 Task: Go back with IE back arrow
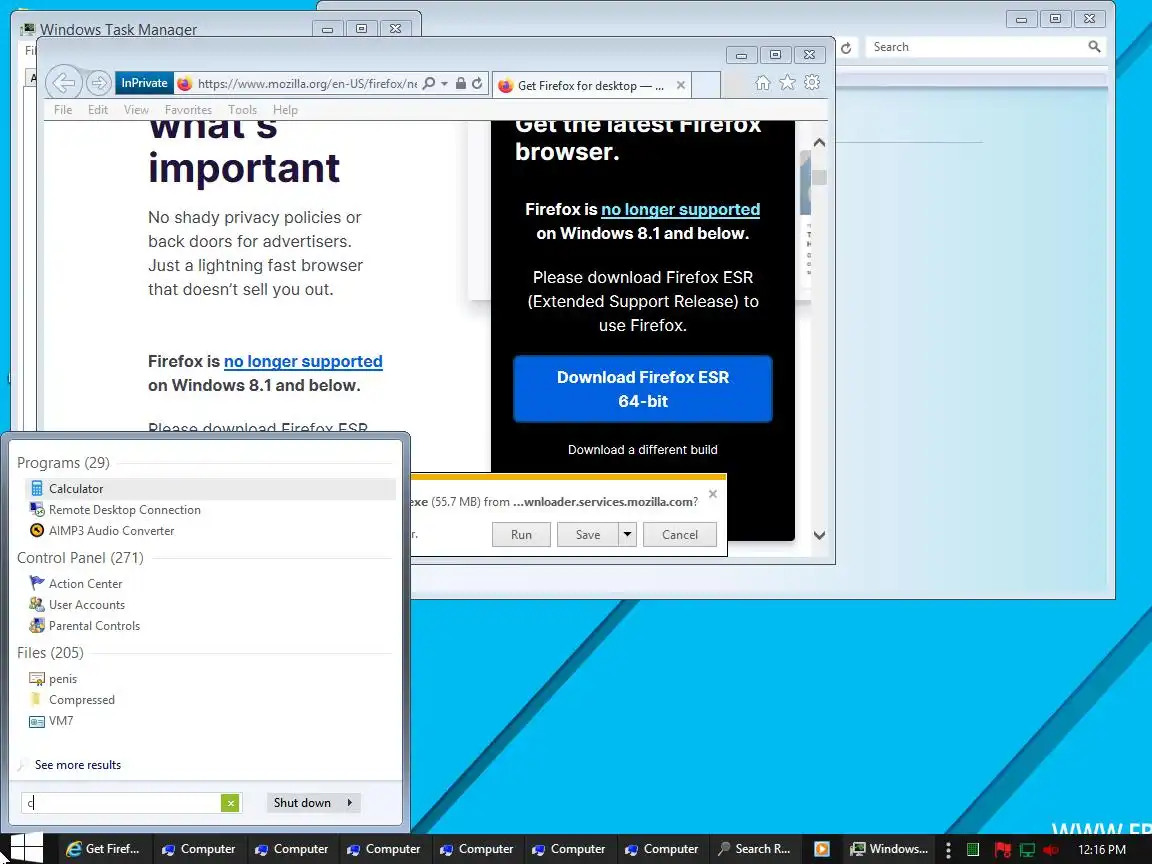pyautogui.click(x=64, y=83)
